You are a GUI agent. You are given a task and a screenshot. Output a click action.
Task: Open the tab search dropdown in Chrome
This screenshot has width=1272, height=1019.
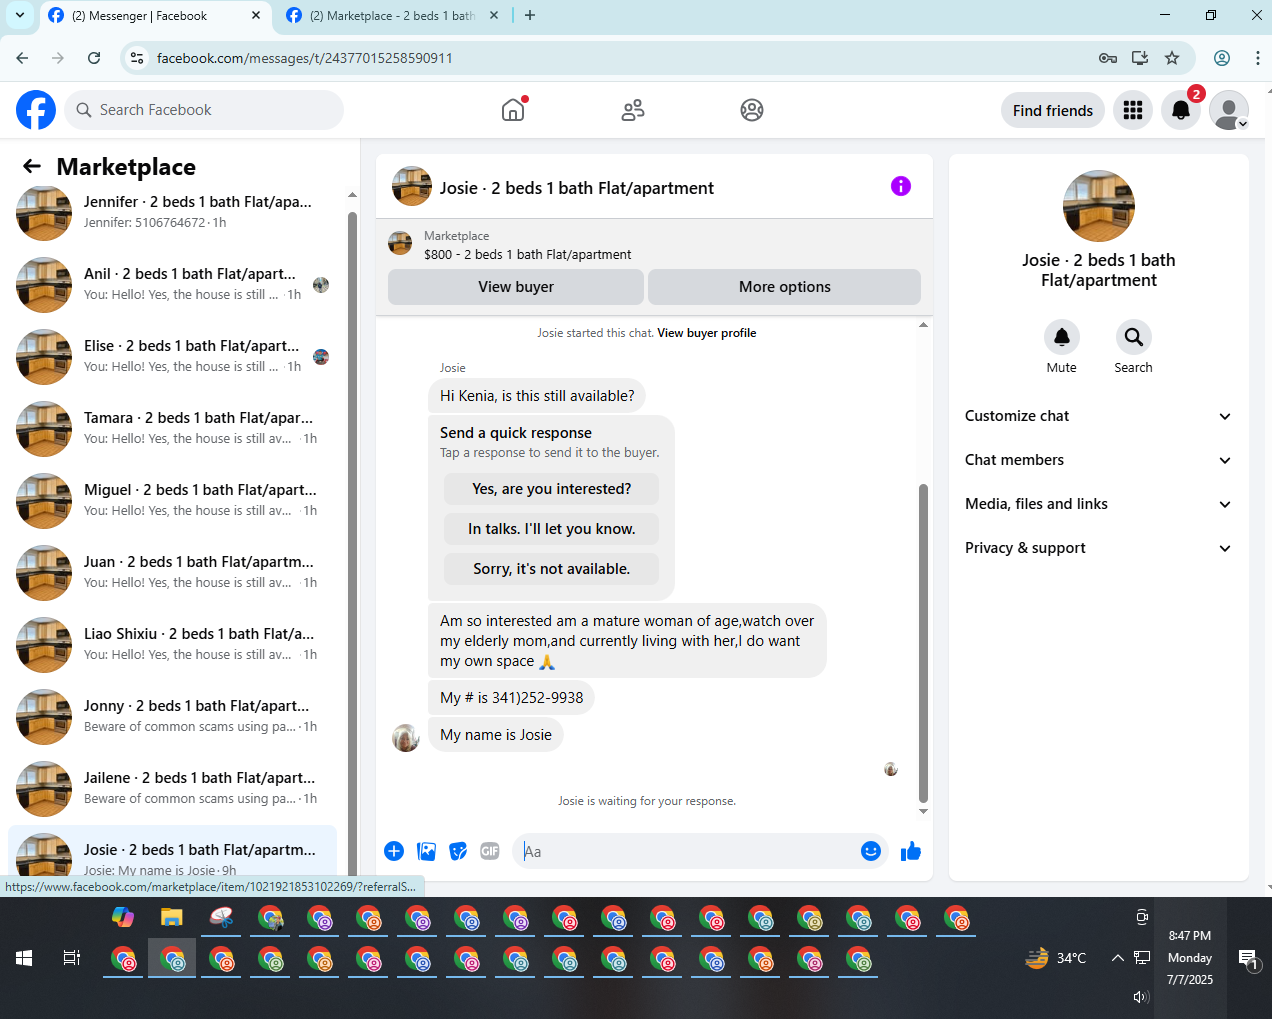[x=20, y=15]
